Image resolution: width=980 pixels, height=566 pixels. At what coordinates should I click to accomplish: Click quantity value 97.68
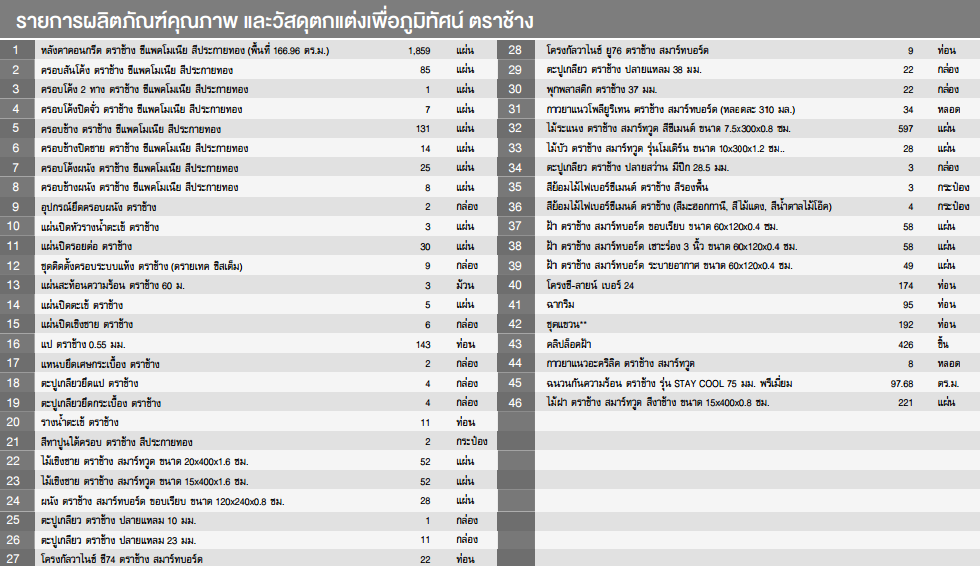coord(902,383)
